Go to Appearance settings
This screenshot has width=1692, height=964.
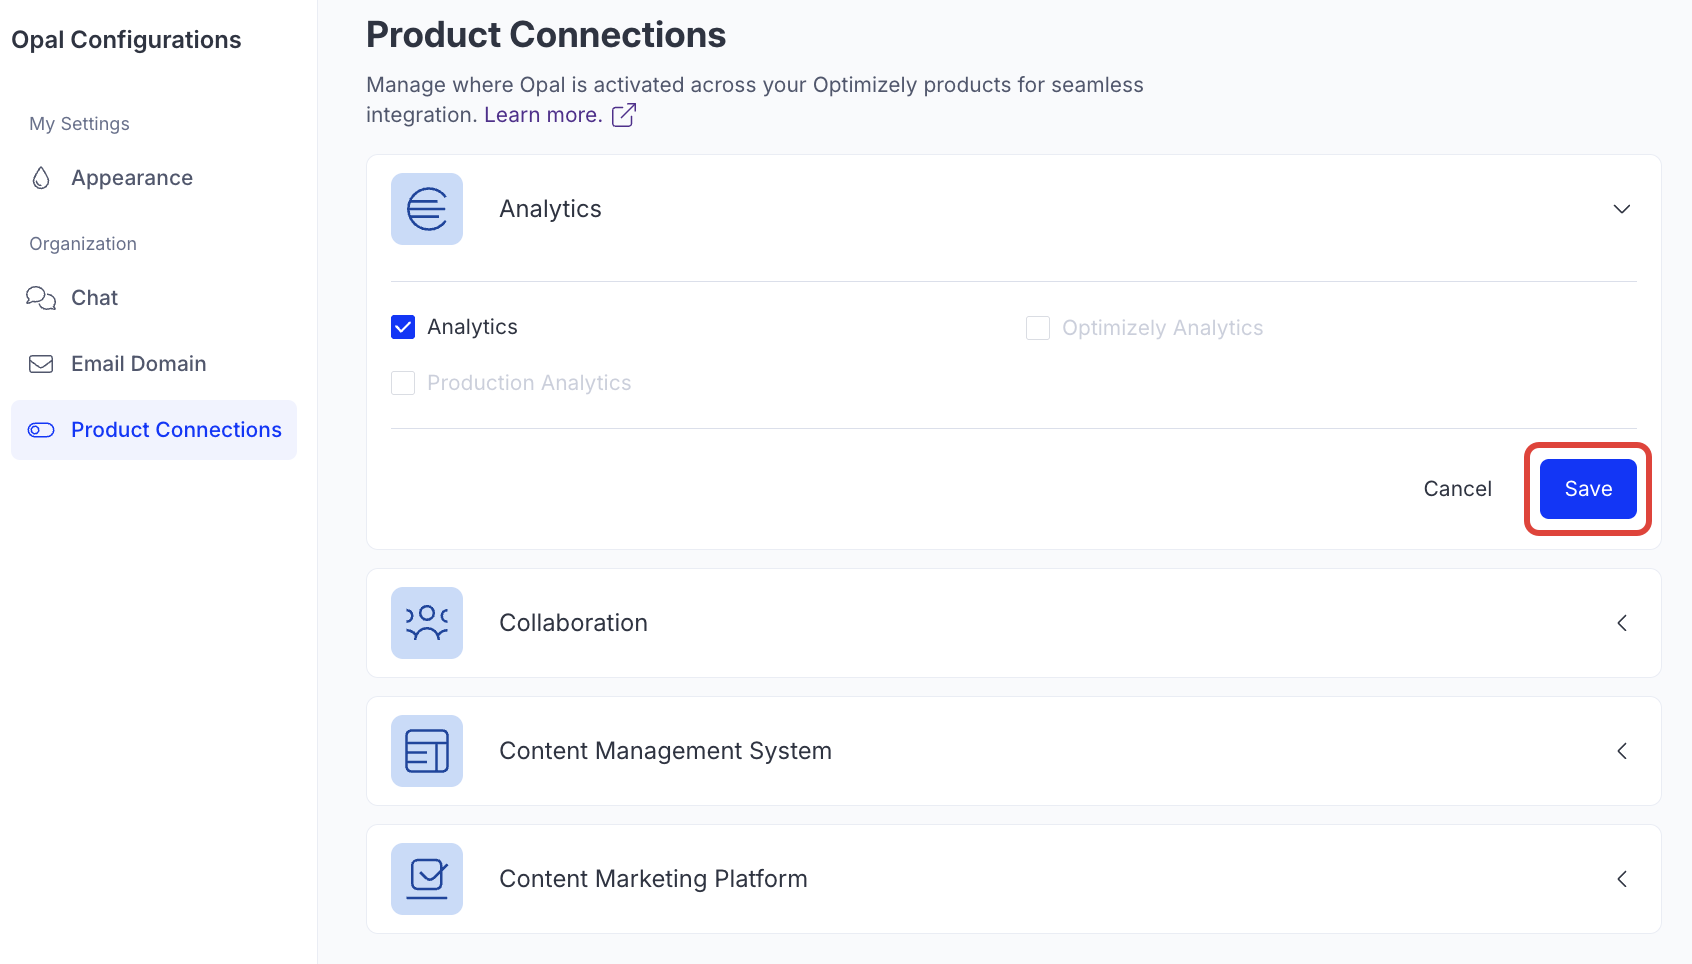132,178
